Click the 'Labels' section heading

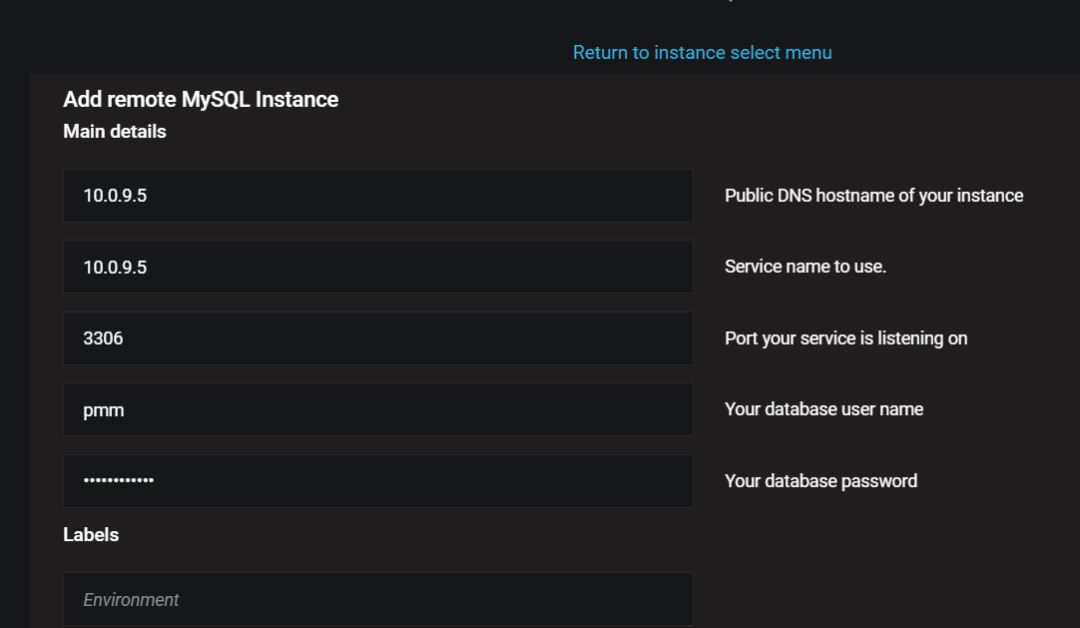[x=90, y=535]
